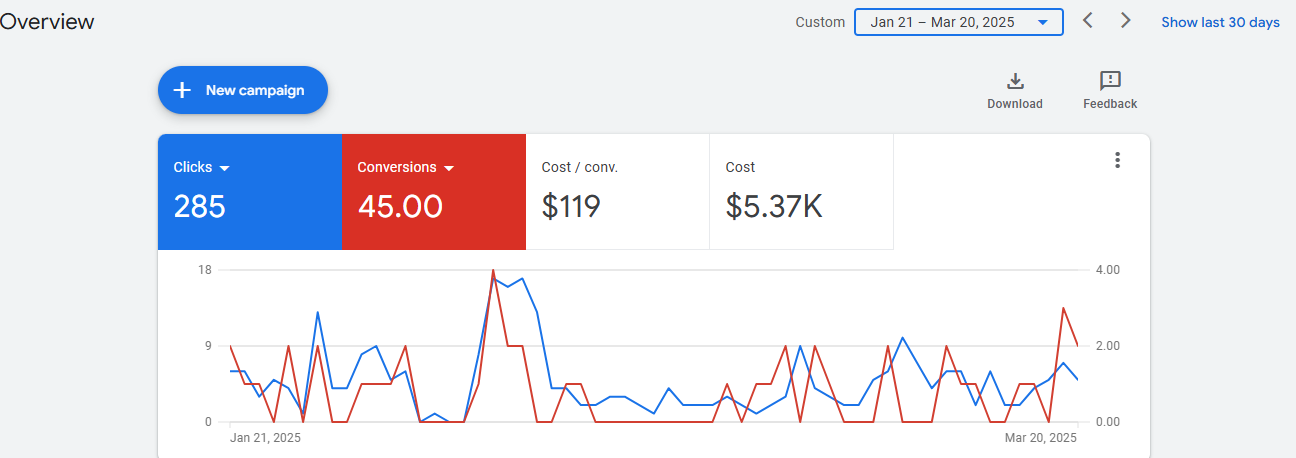Viewport: 1296px width, 458px height.
Task: Go to the previous date range arrow
Action: pos(1088,21)
